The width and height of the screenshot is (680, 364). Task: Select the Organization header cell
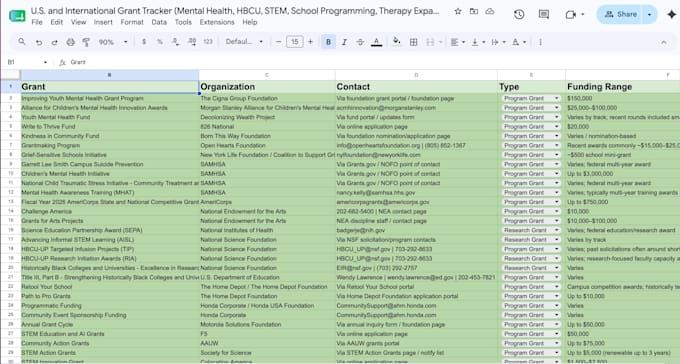coord(267,87)
